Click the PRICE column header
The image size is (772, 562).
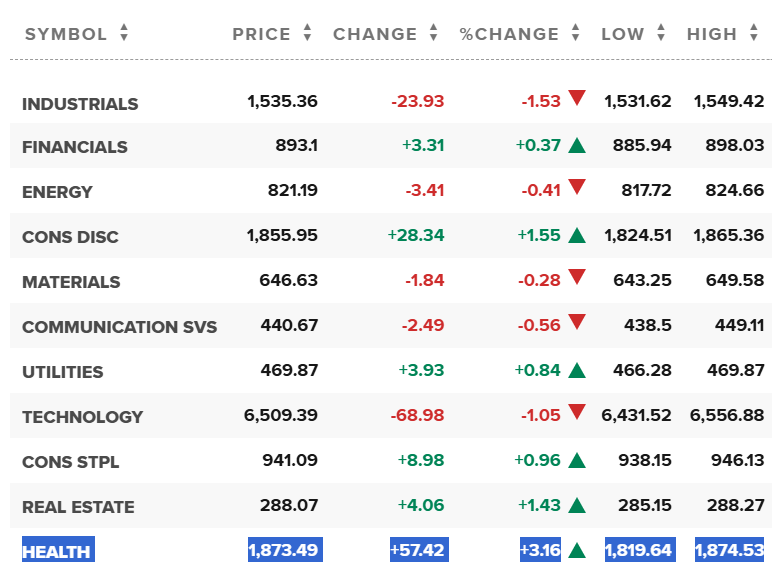tap(261, 34)
